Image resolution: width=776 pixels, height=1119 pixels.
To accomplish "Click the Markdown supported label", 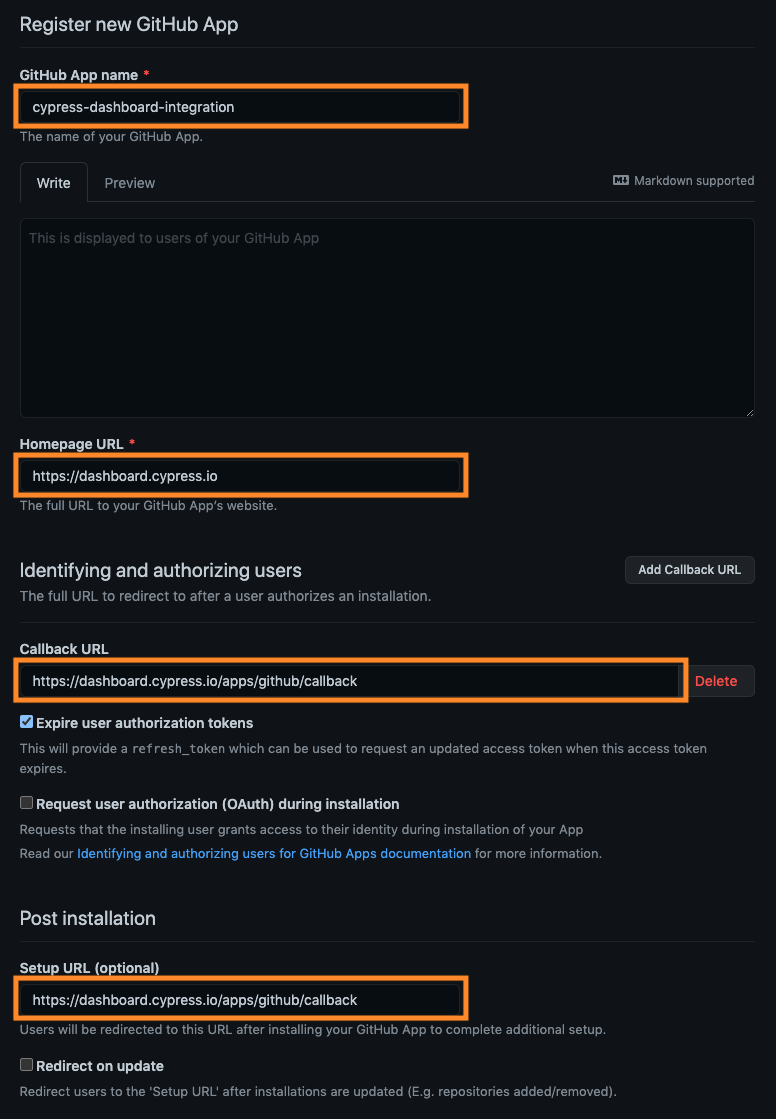I will (694, 180).
